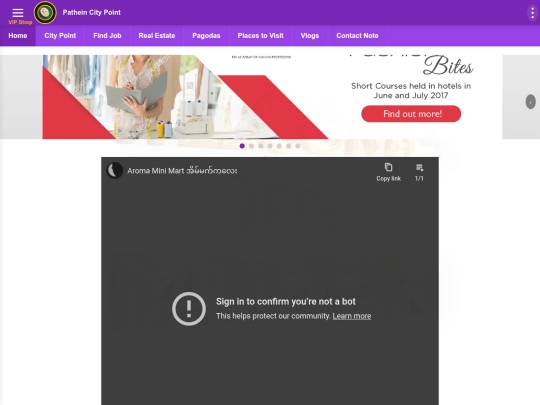Click the VIP Shop label
The height and width of the screenshot is (405, 540).
tap(20, 22)
